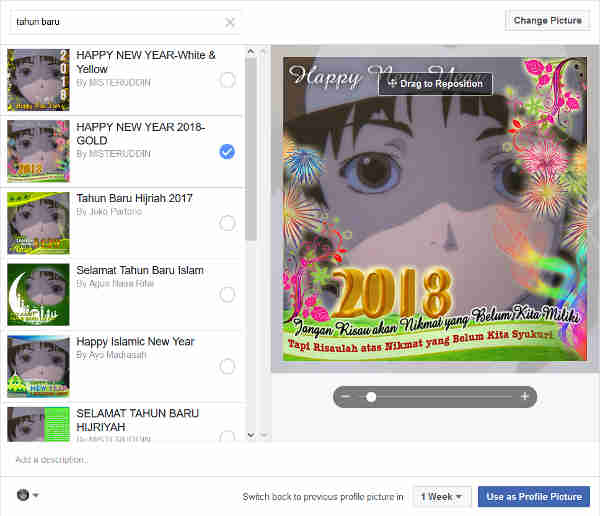This screenshot has height=516, width=600.
Task: Open the Selamat Tahun Baru Islam thumbnail
Action: pos(39,294)
